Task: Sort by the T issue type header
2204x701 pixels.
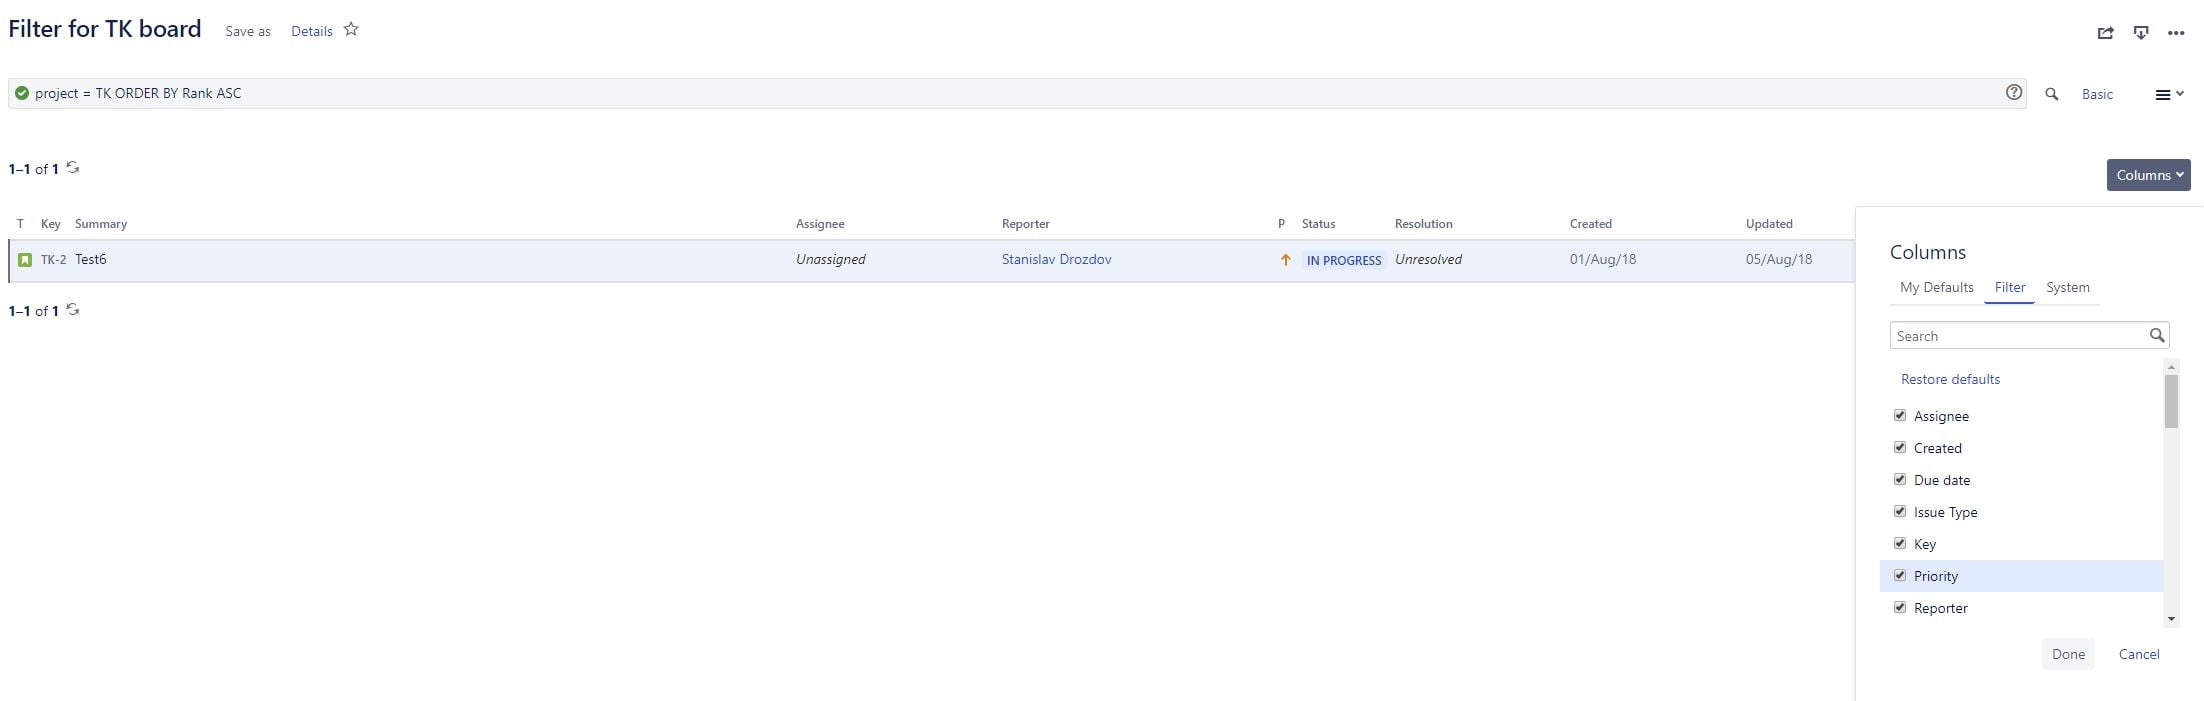Action: (20, 224)
